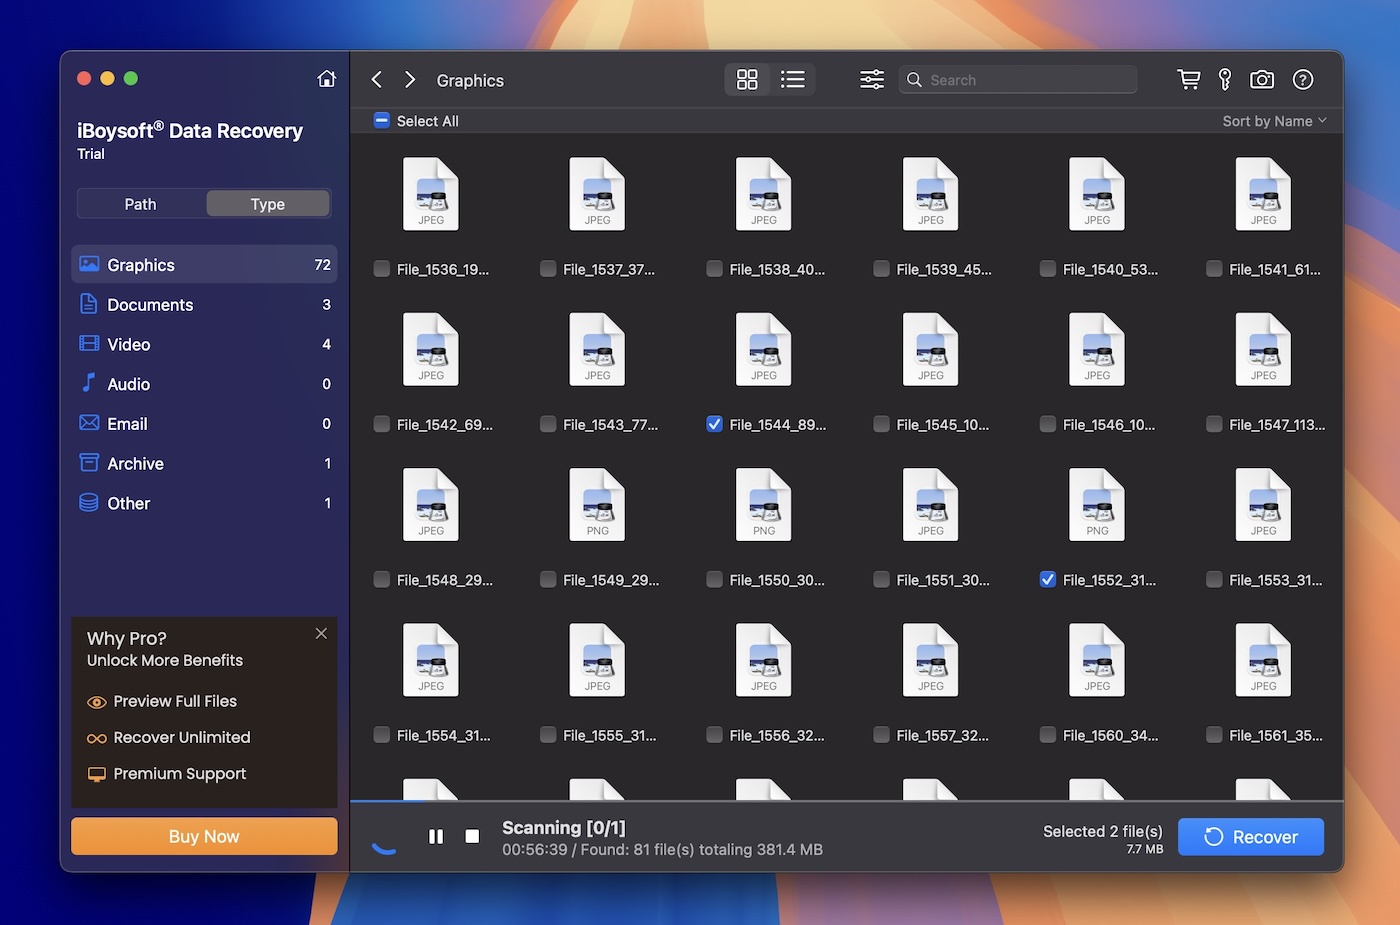Screen dimensions: 1400x925
Task: Pause the ongoing scan
Action: click(x=436, y=836)
